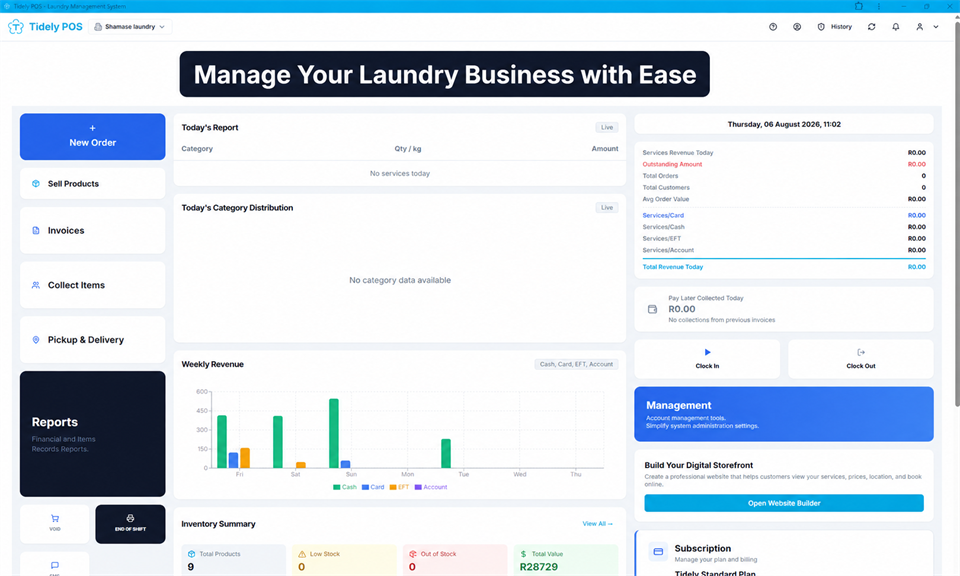Click the Outstanding Amount row
The height and width of the screenshot is (576, 960).
[x=784, y=164]
